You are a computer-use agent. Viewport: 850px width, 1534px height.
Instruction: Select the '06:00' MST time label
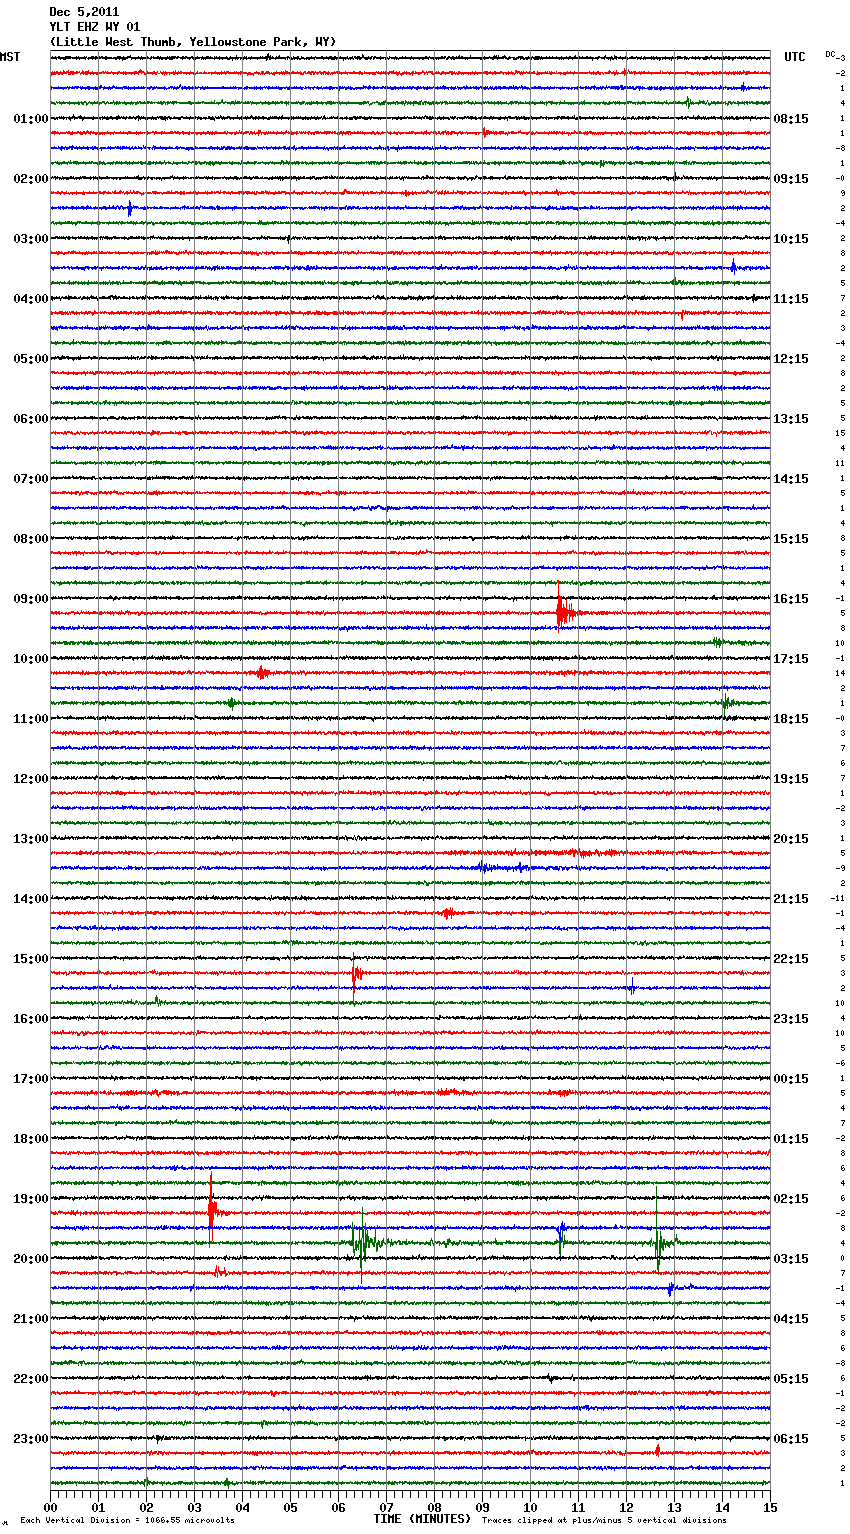click(30, 419)
